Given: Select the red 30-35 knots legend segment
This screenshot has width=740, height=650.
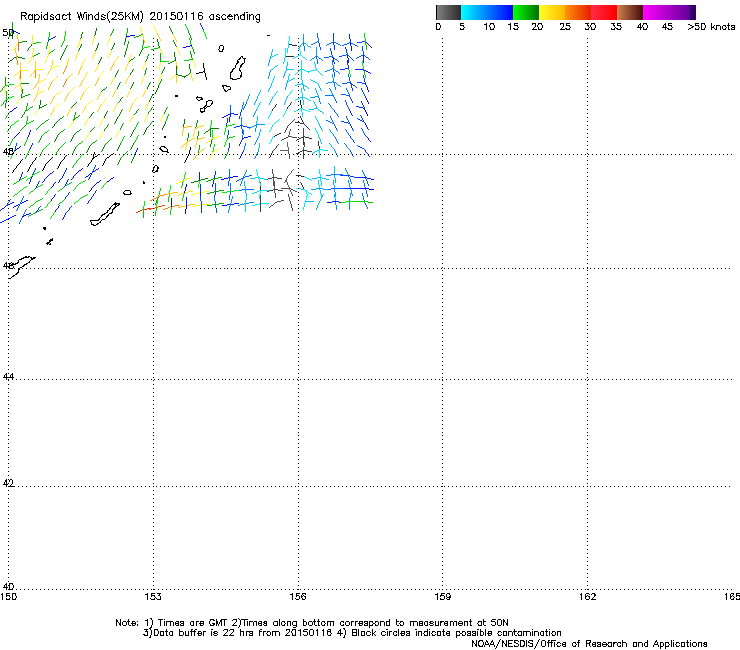Looking at the screenshot, I should tap(604, 12).
